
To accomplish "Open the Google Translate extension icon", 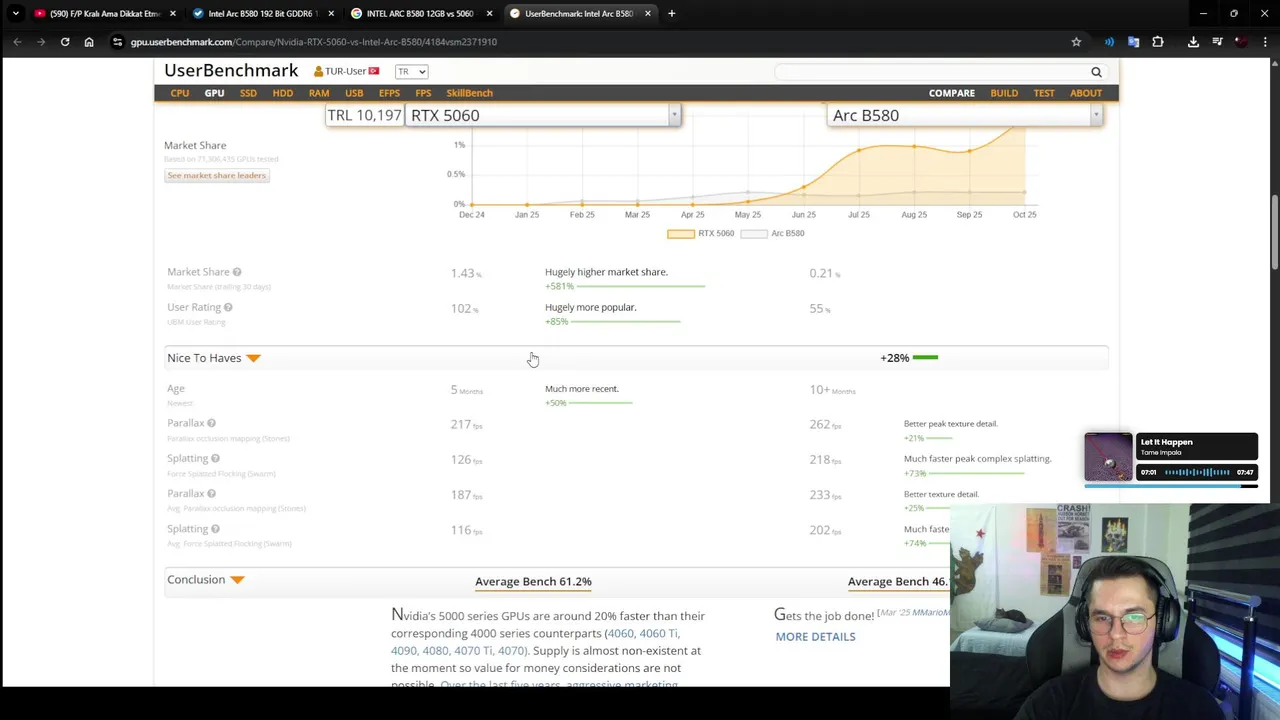I will [x=1133, y=42].
